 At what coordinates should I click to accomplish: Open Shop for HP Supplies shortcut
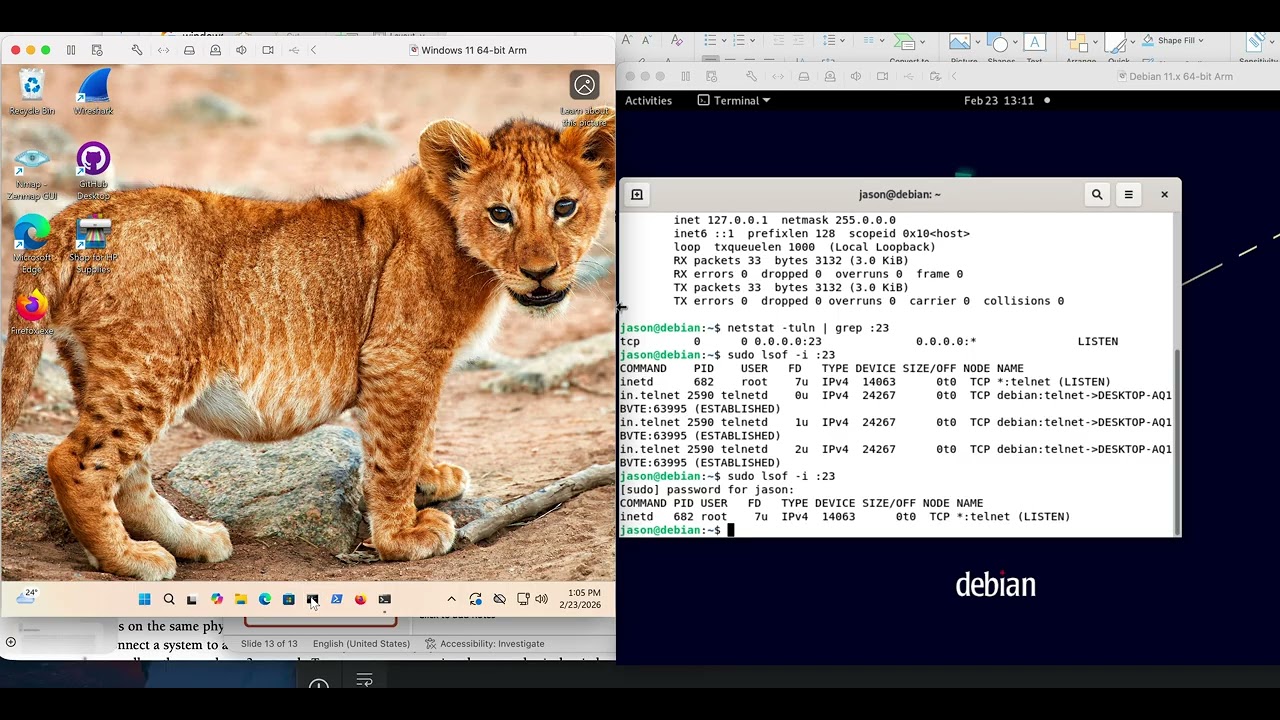pyautogui.click(x=93, y=245)
